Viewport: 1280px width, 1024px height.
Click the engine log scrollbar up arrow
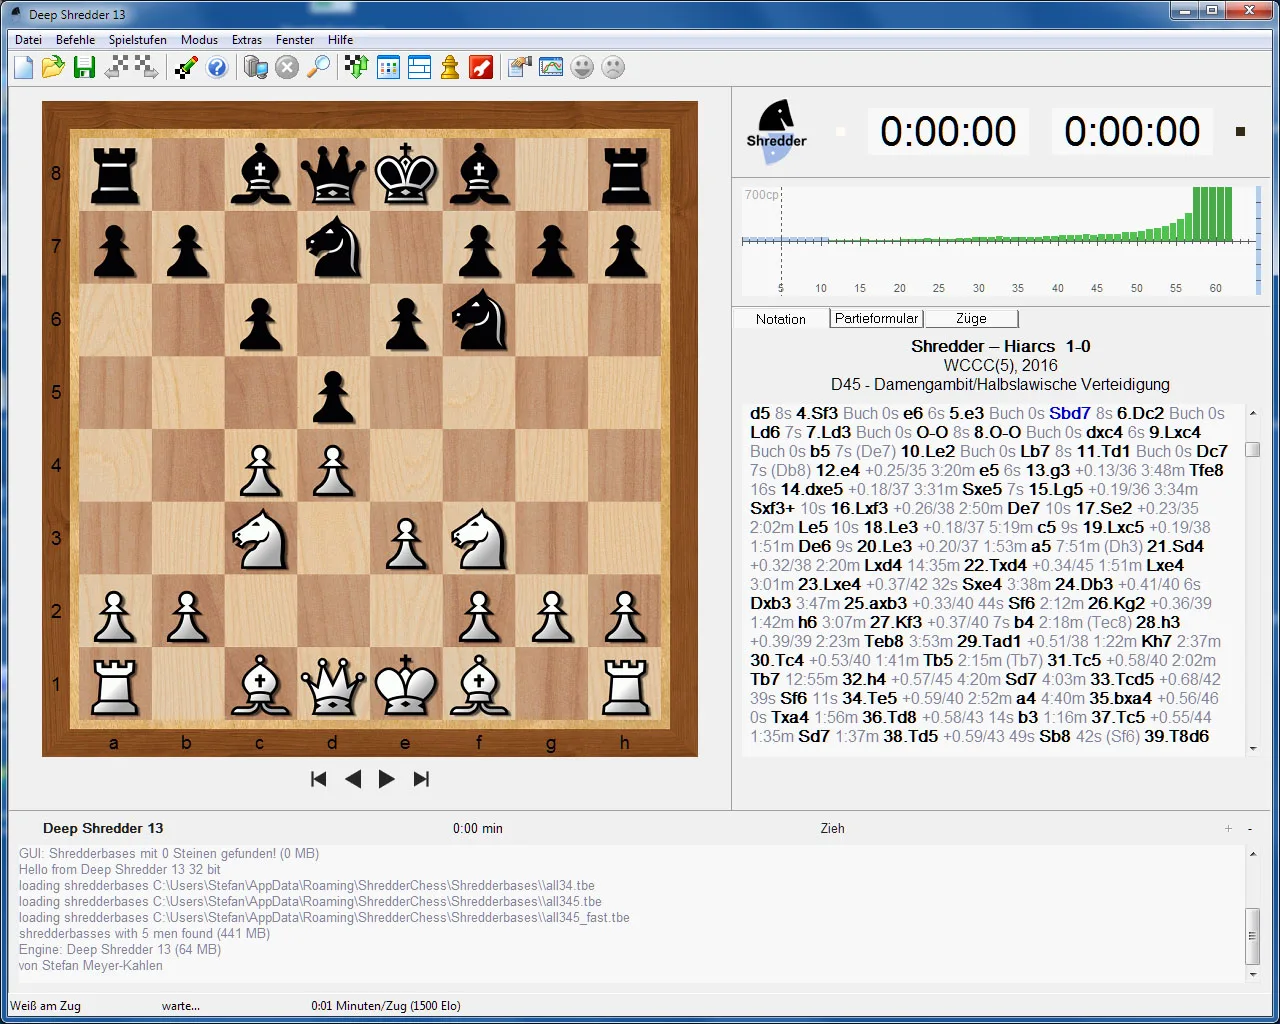click(x=1252, y=854)
